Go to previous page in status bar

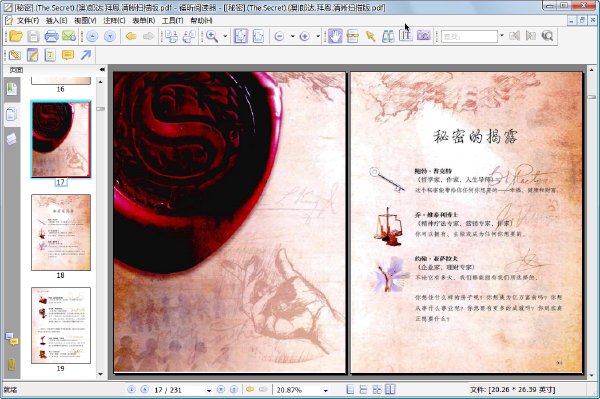tap(144, 389)
